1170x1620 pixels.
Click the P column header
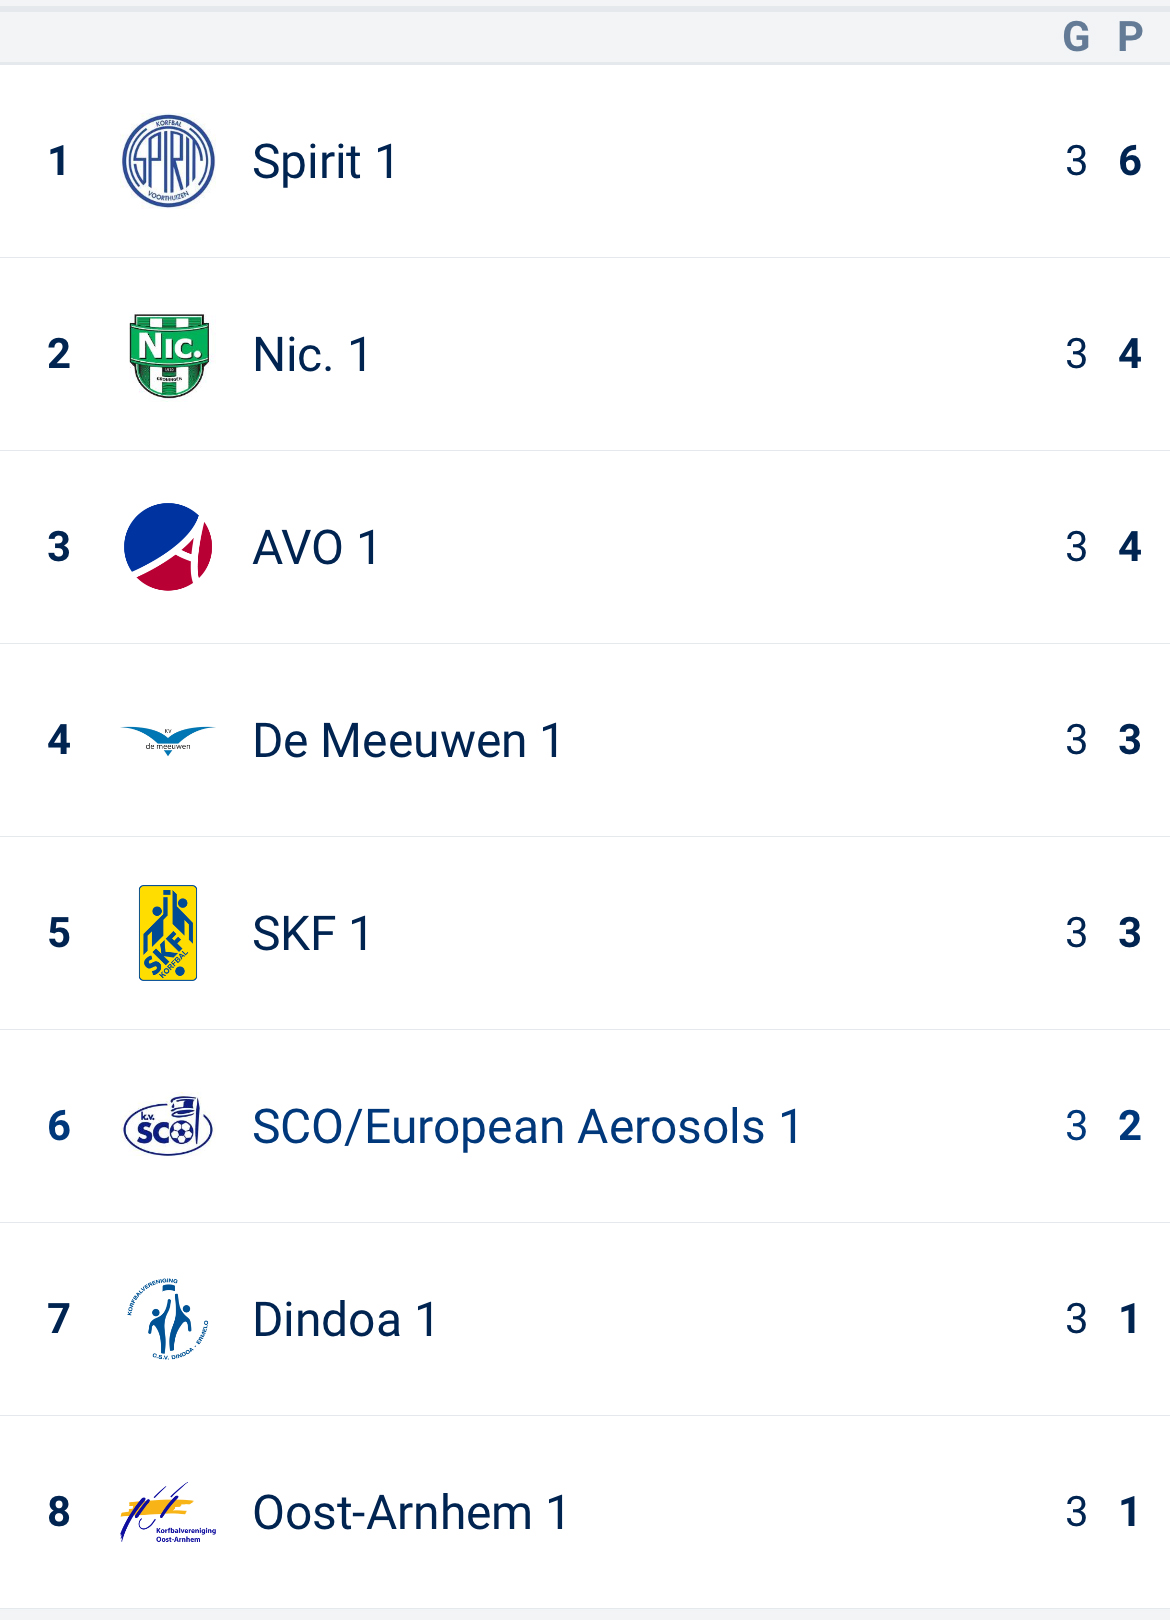1130,37
